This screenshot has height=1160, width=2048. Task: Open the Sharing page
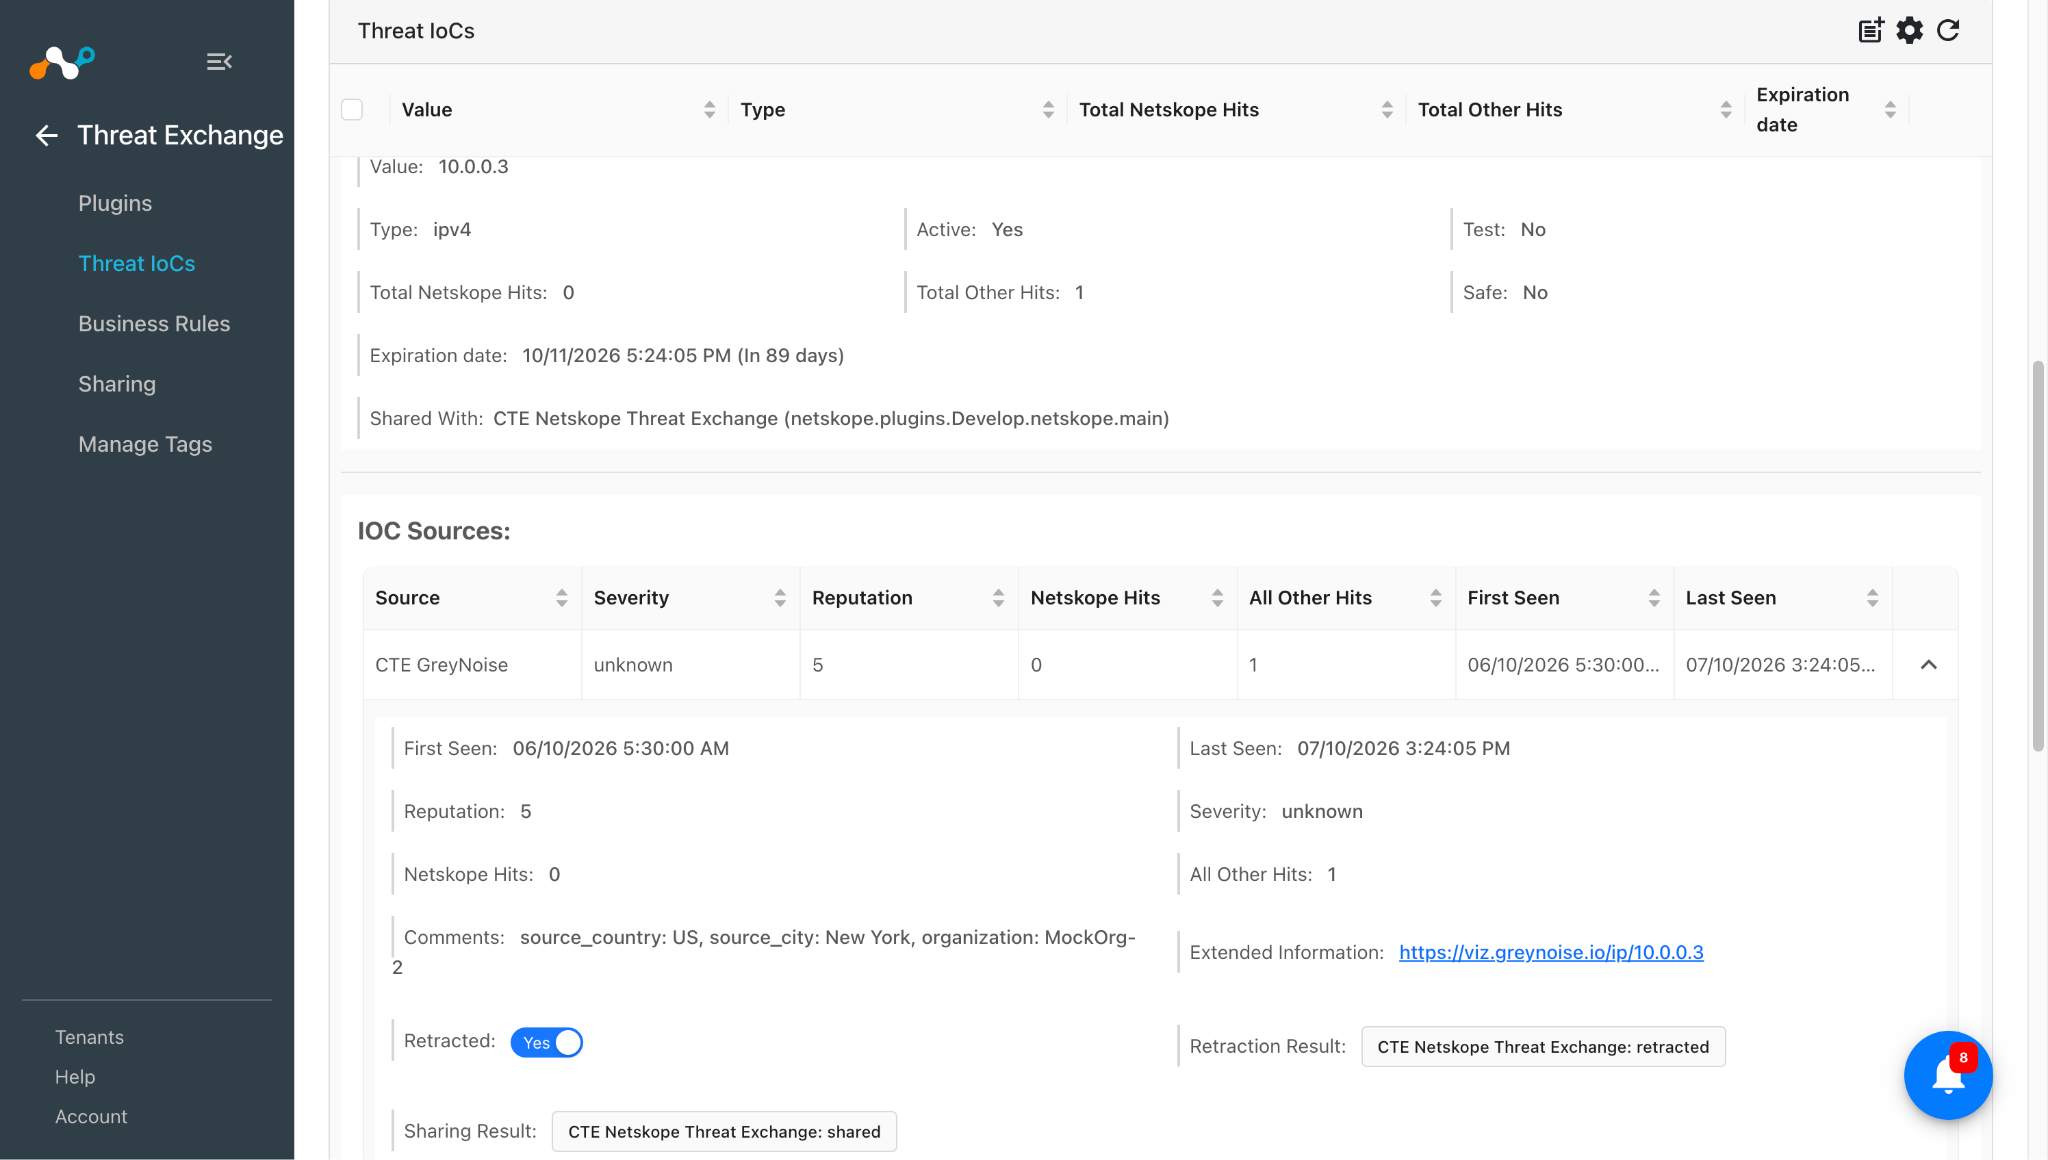click(x=117, y=384)
